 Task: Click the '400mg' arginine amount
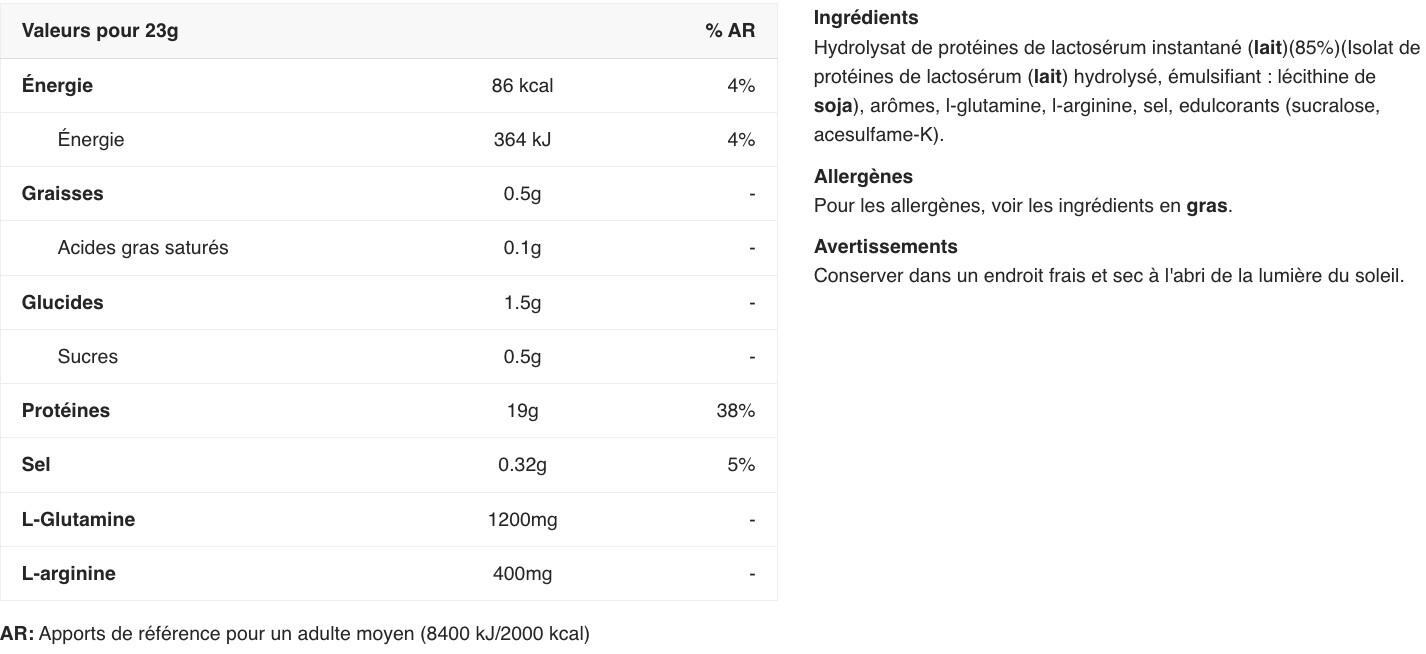(522, 574)
